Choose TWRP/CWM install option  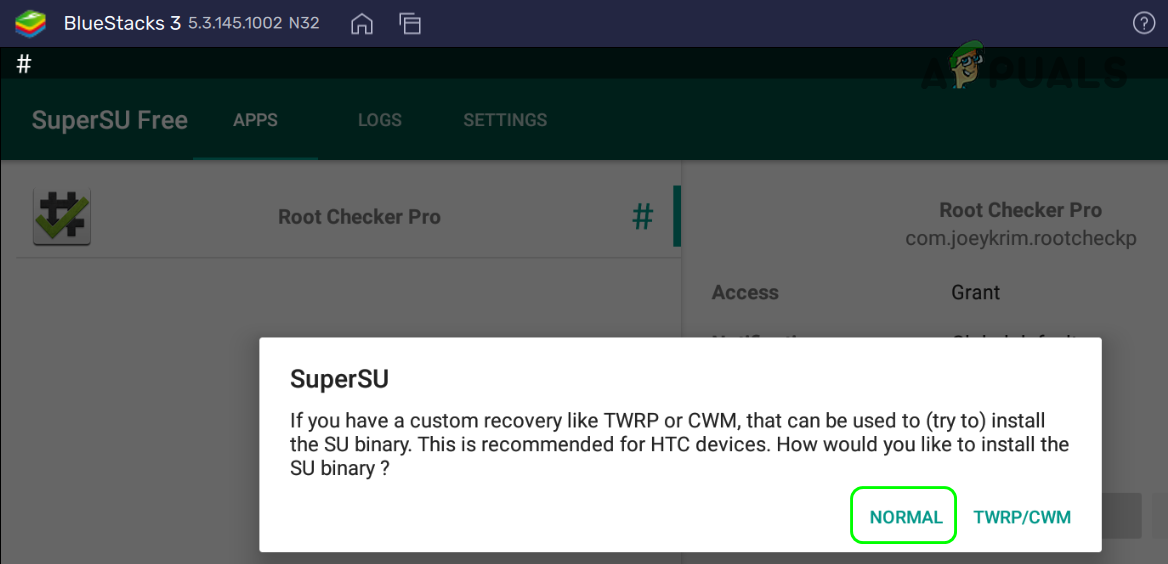[x=1022, y=517]
